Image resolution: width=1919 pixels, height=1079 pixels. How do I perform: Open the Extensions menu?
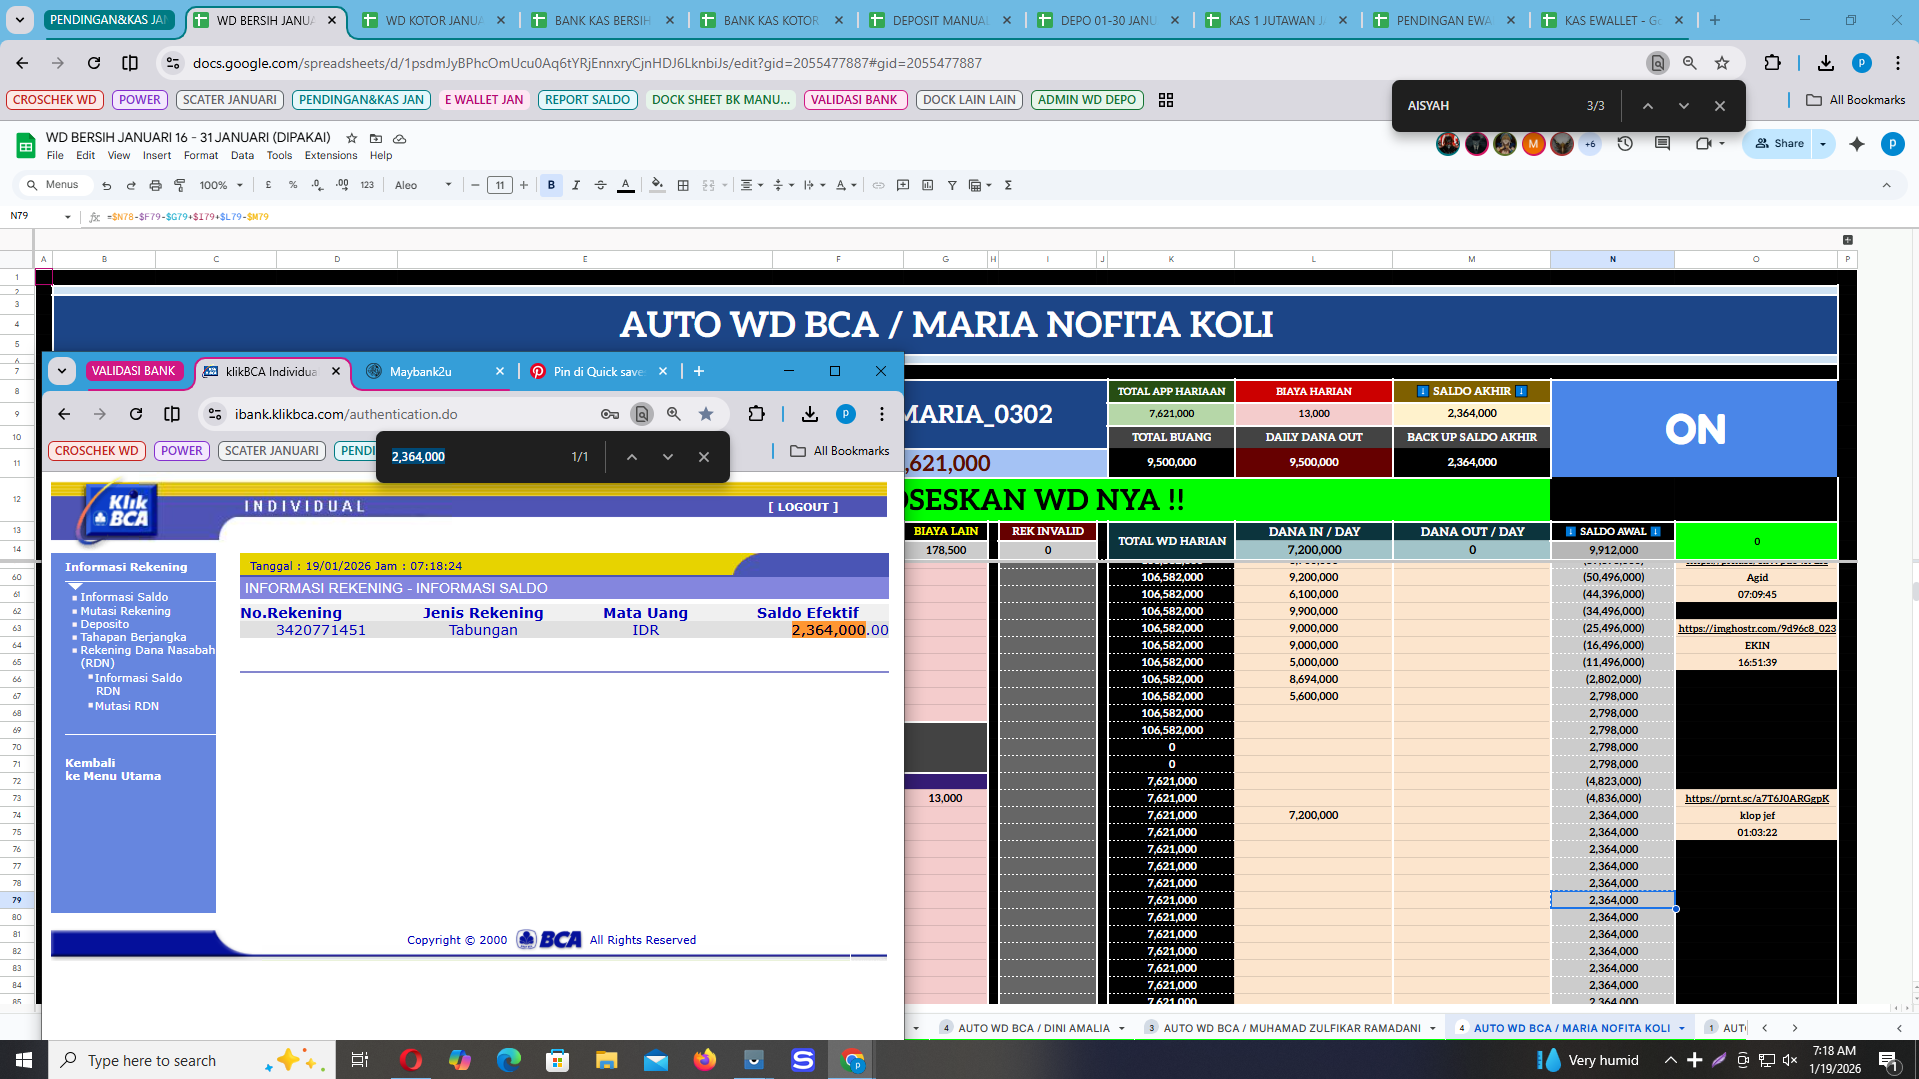(331, 156)
